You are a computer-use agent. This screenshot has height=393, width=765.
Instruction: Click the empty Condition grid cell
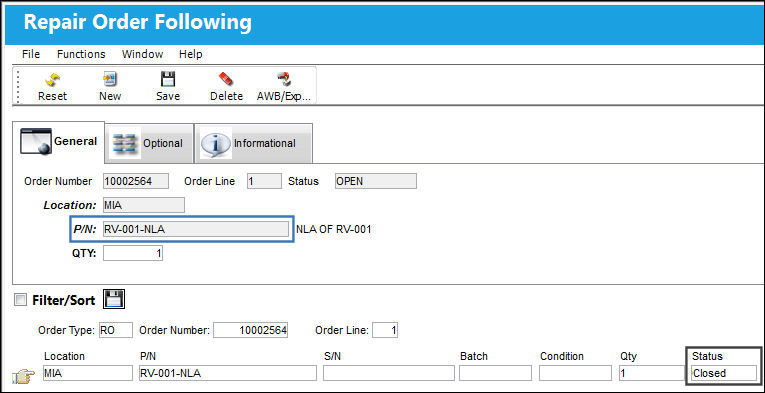click(x=575, y=373)
